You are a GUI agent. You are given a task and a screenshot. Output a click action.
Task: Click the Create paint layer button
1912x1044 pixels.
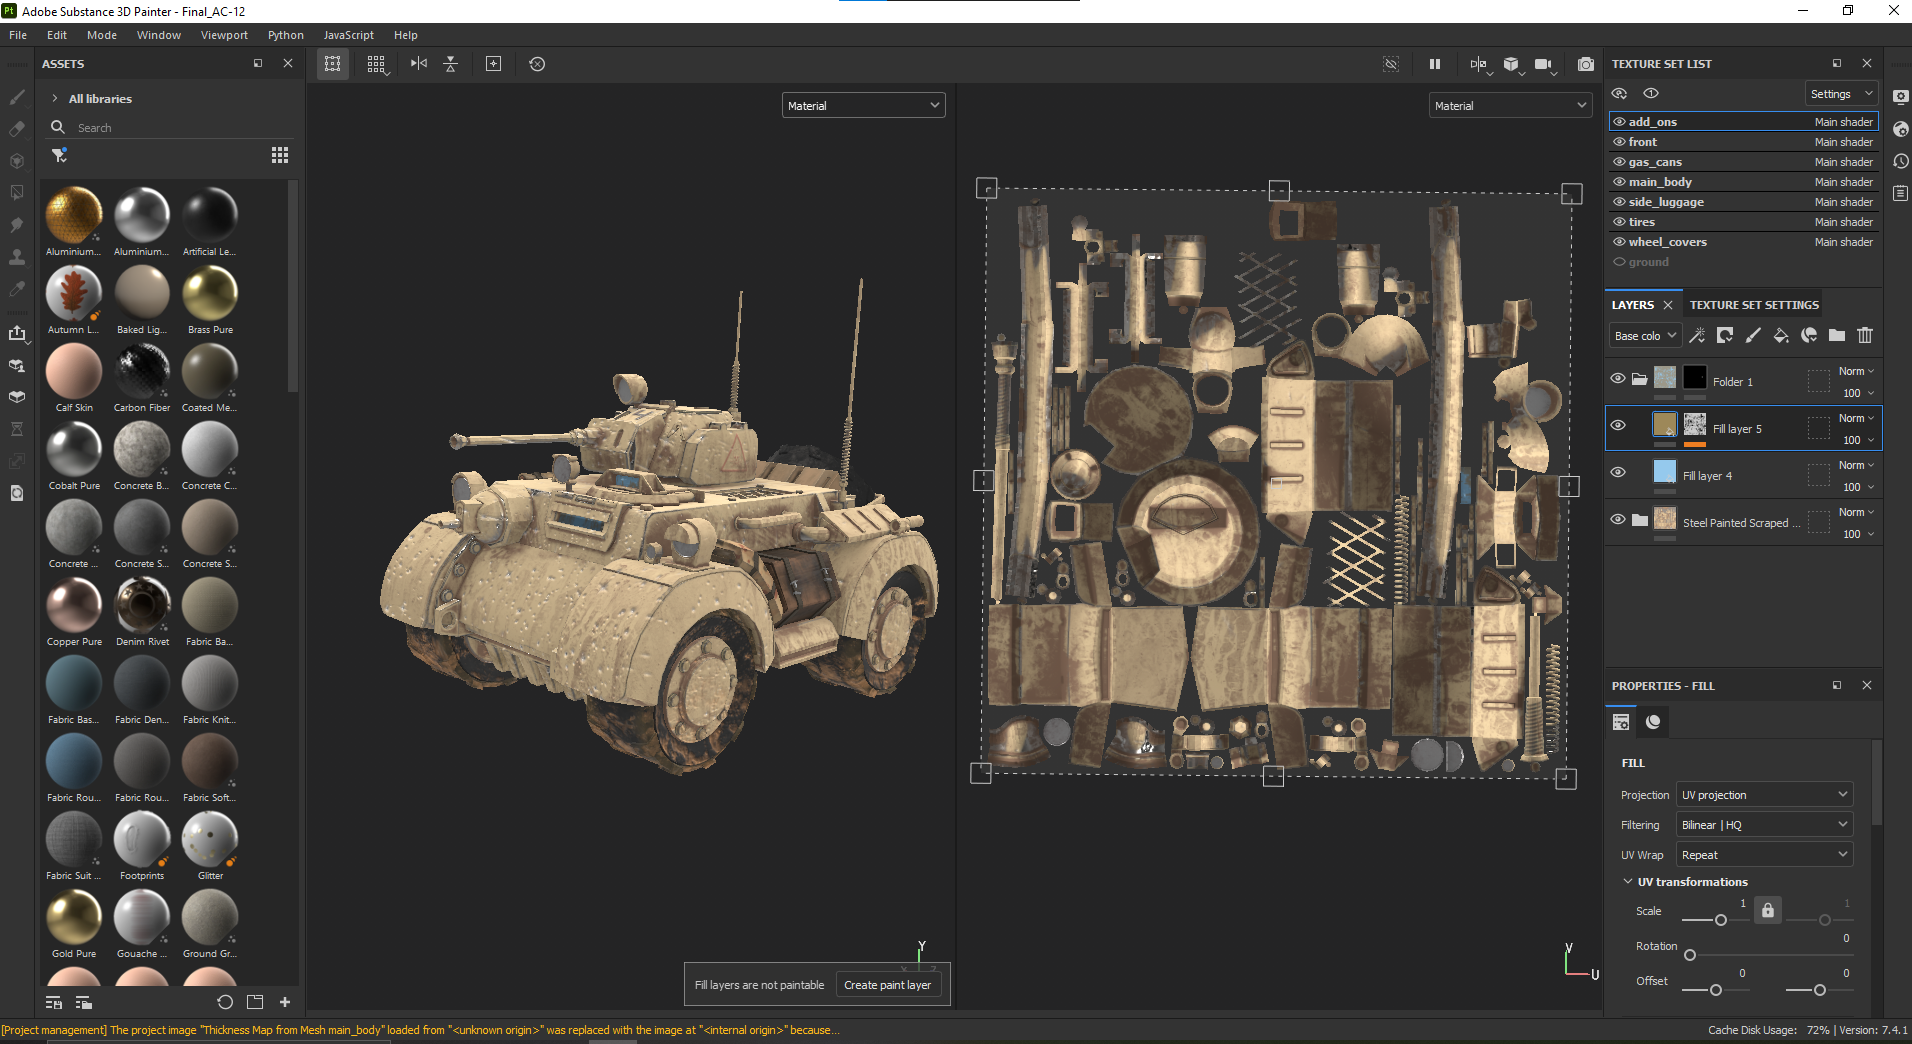click(887, 985)
